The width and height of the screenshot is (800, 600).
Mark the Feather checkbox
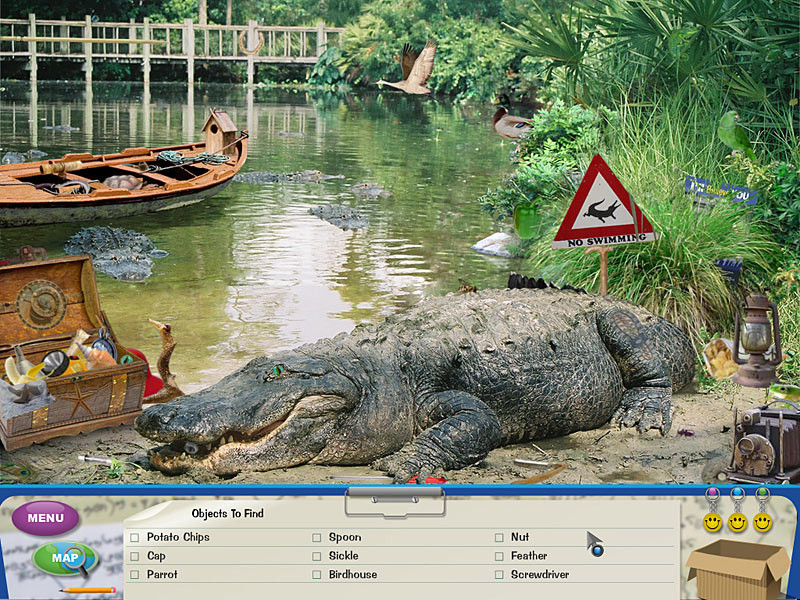click(x=499, y=556)
